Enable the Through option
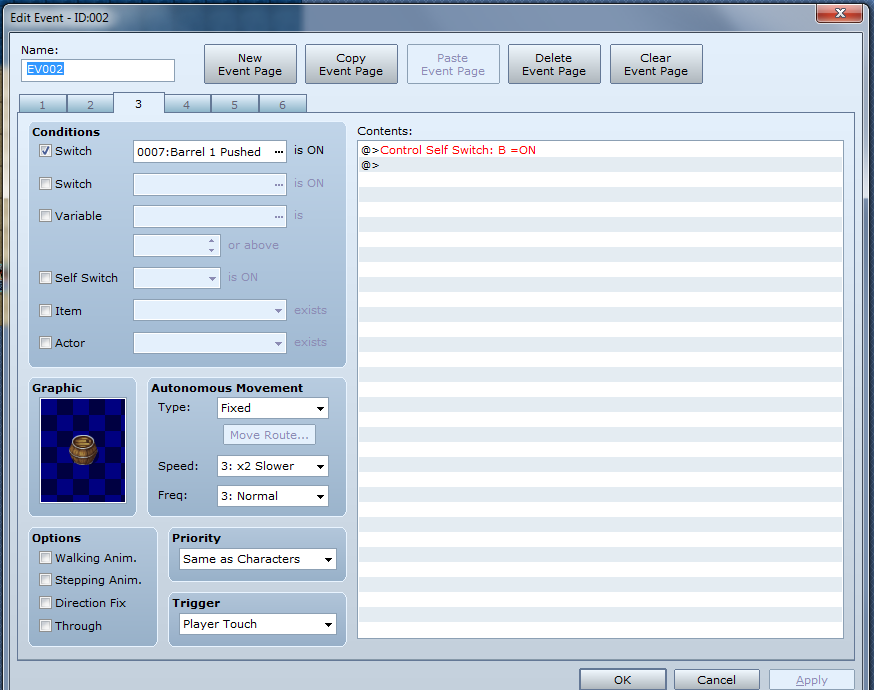Screen dimensions: 874x690 pos(45,626)
